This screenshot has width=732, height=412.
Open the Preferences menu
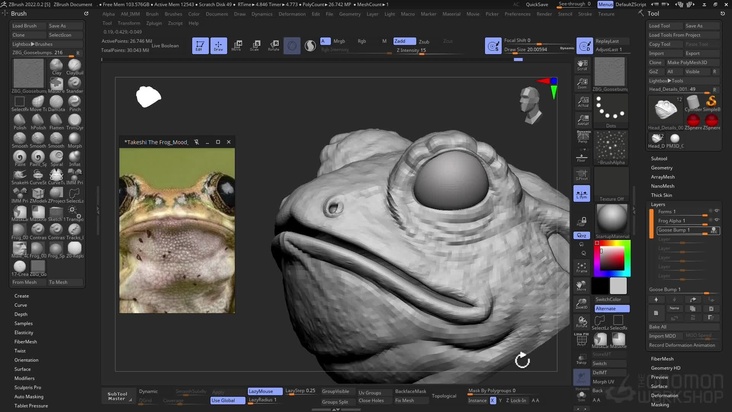(517, 14)
